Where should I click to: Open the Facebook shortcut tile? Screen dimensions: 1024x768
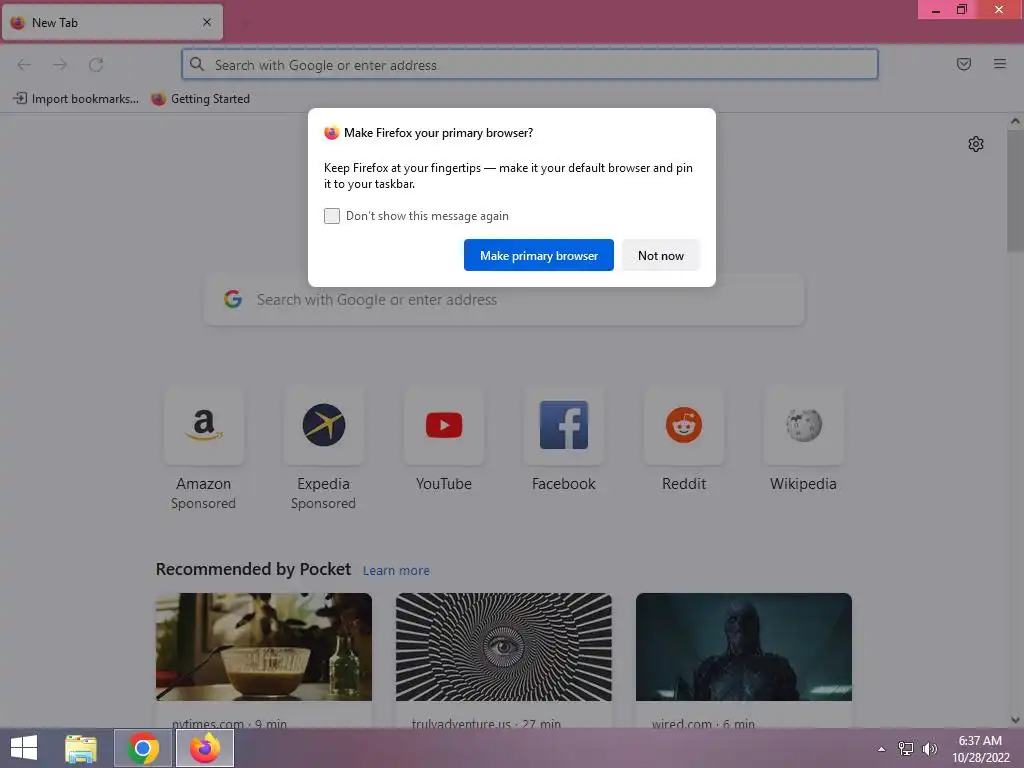564,425
